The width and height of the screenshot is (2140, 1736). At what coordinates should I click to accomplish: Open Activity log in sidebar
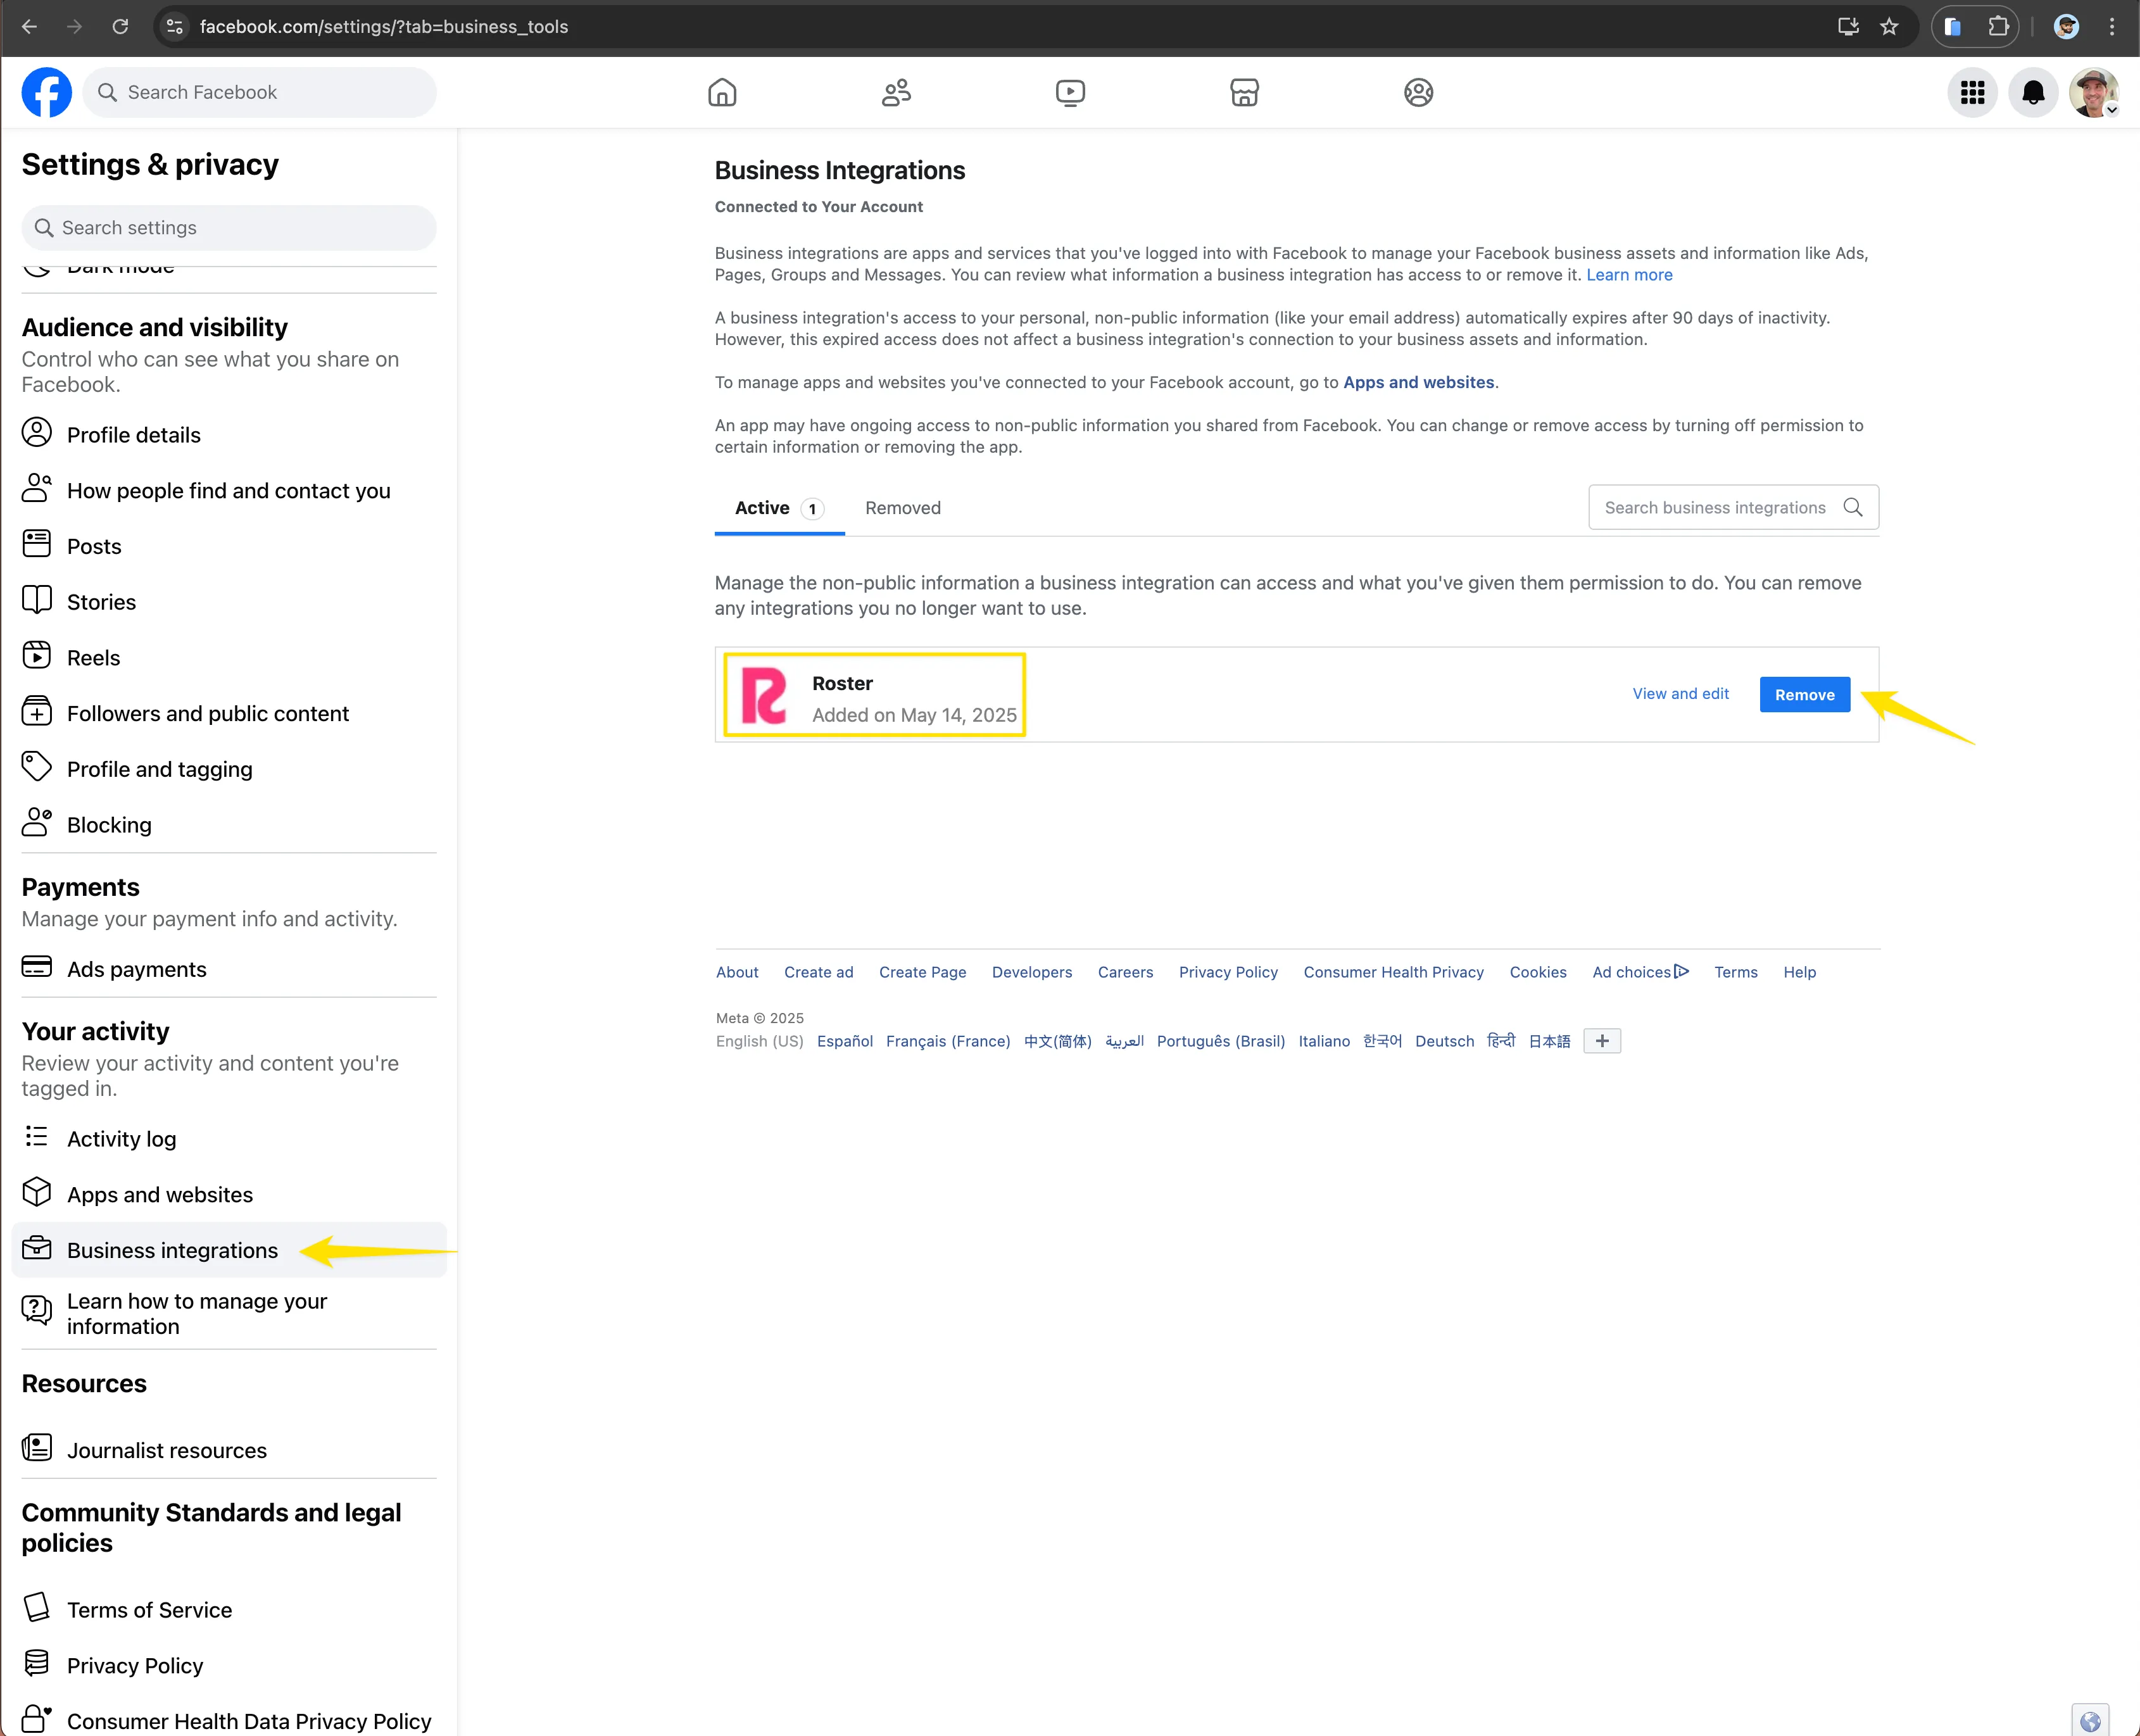[x=229, y=1139]
